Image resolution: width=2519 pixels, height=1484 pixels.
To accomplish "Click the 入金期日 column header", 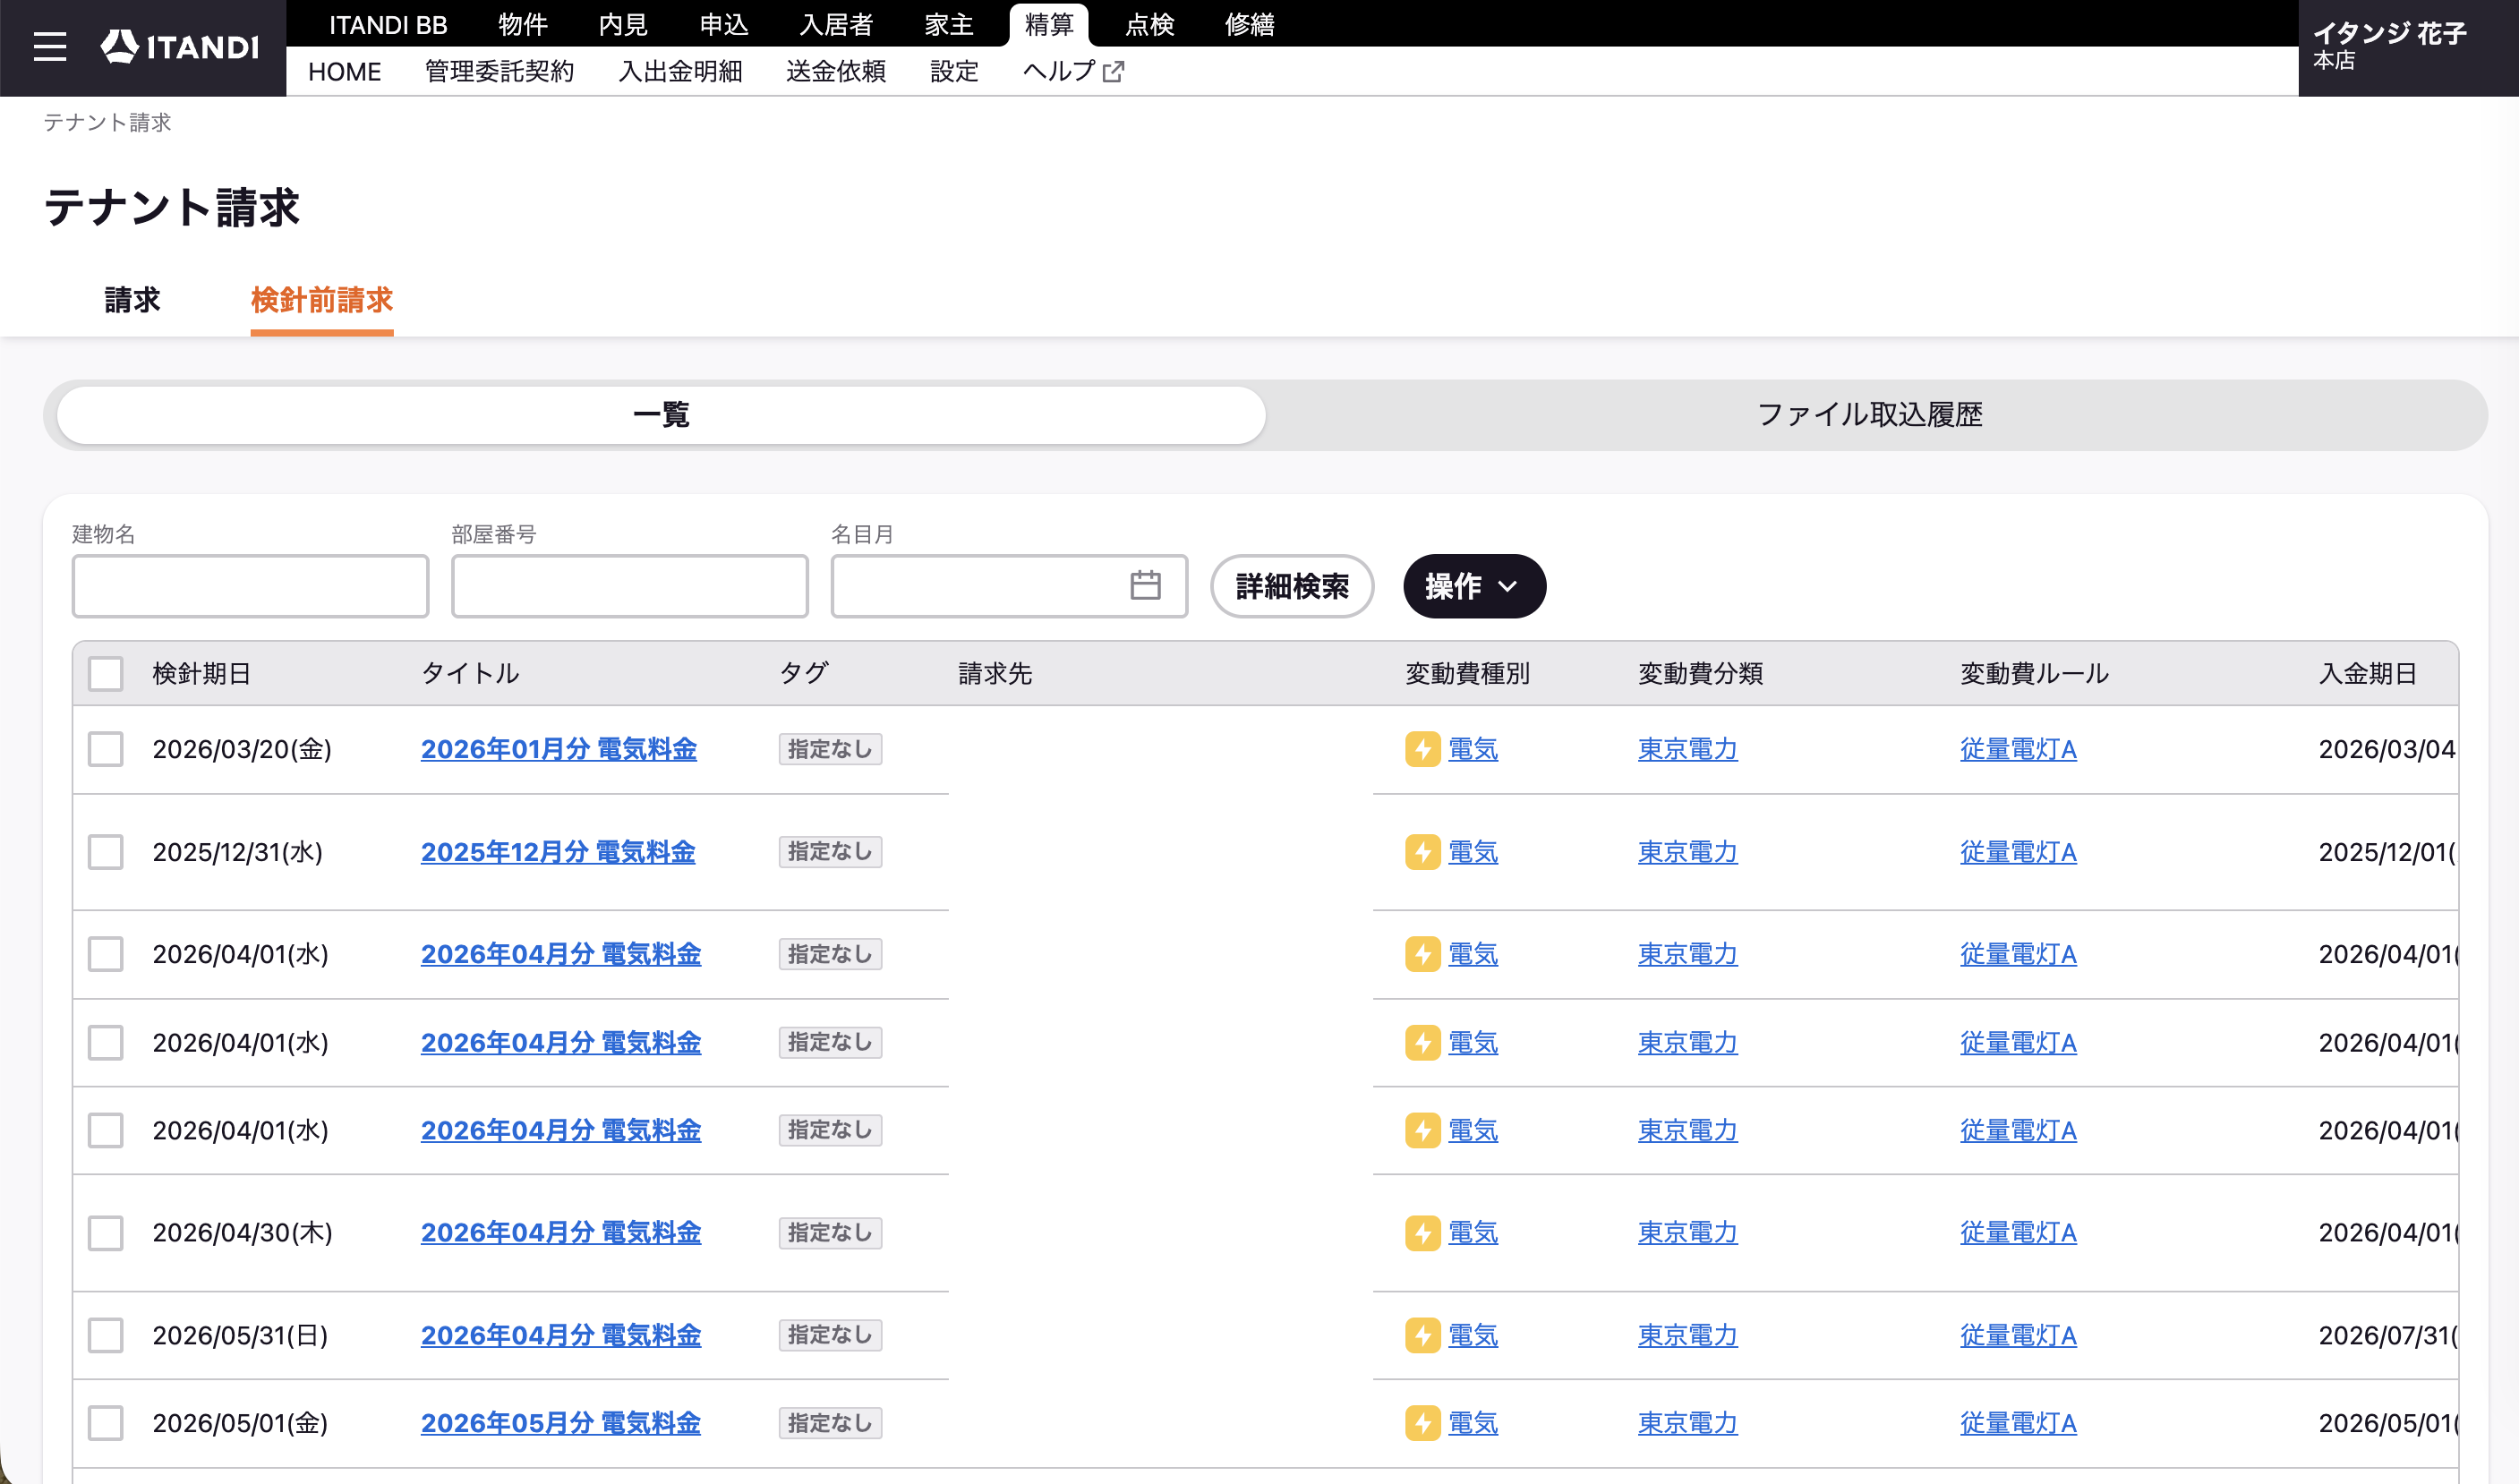I will [x=2367, y=673].
